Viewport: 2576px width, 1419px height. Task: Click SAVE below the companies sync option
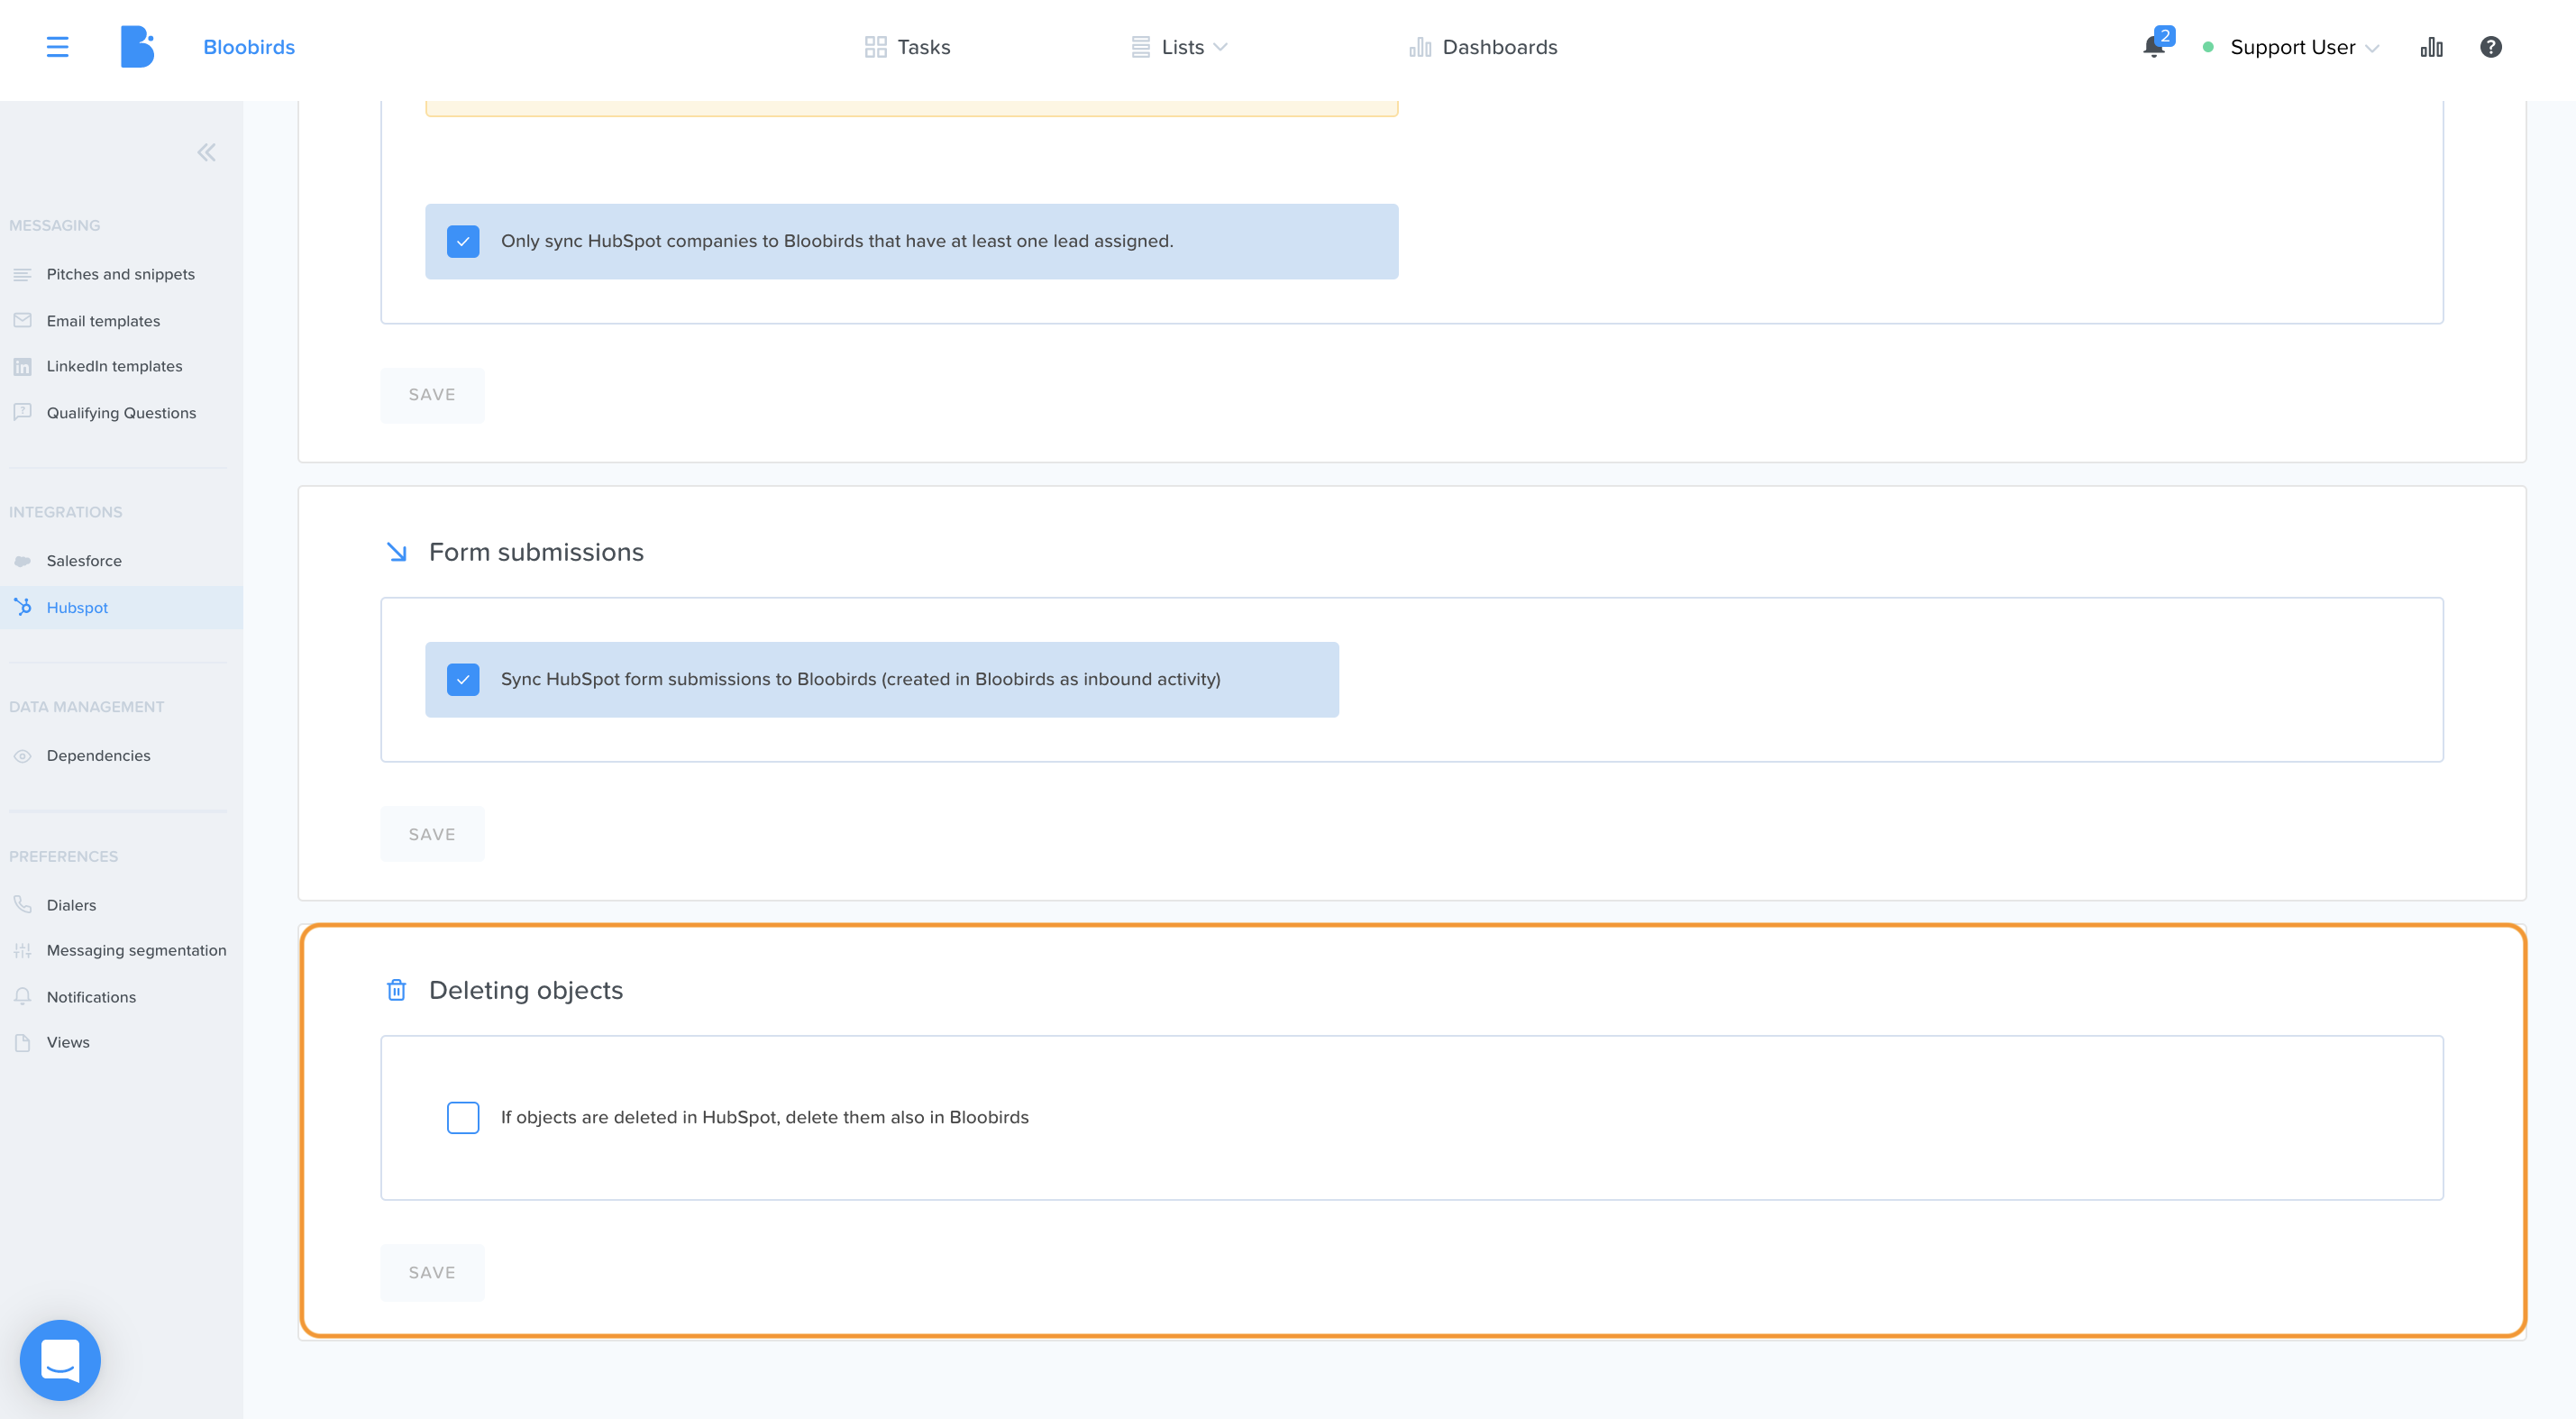(432, 395)
